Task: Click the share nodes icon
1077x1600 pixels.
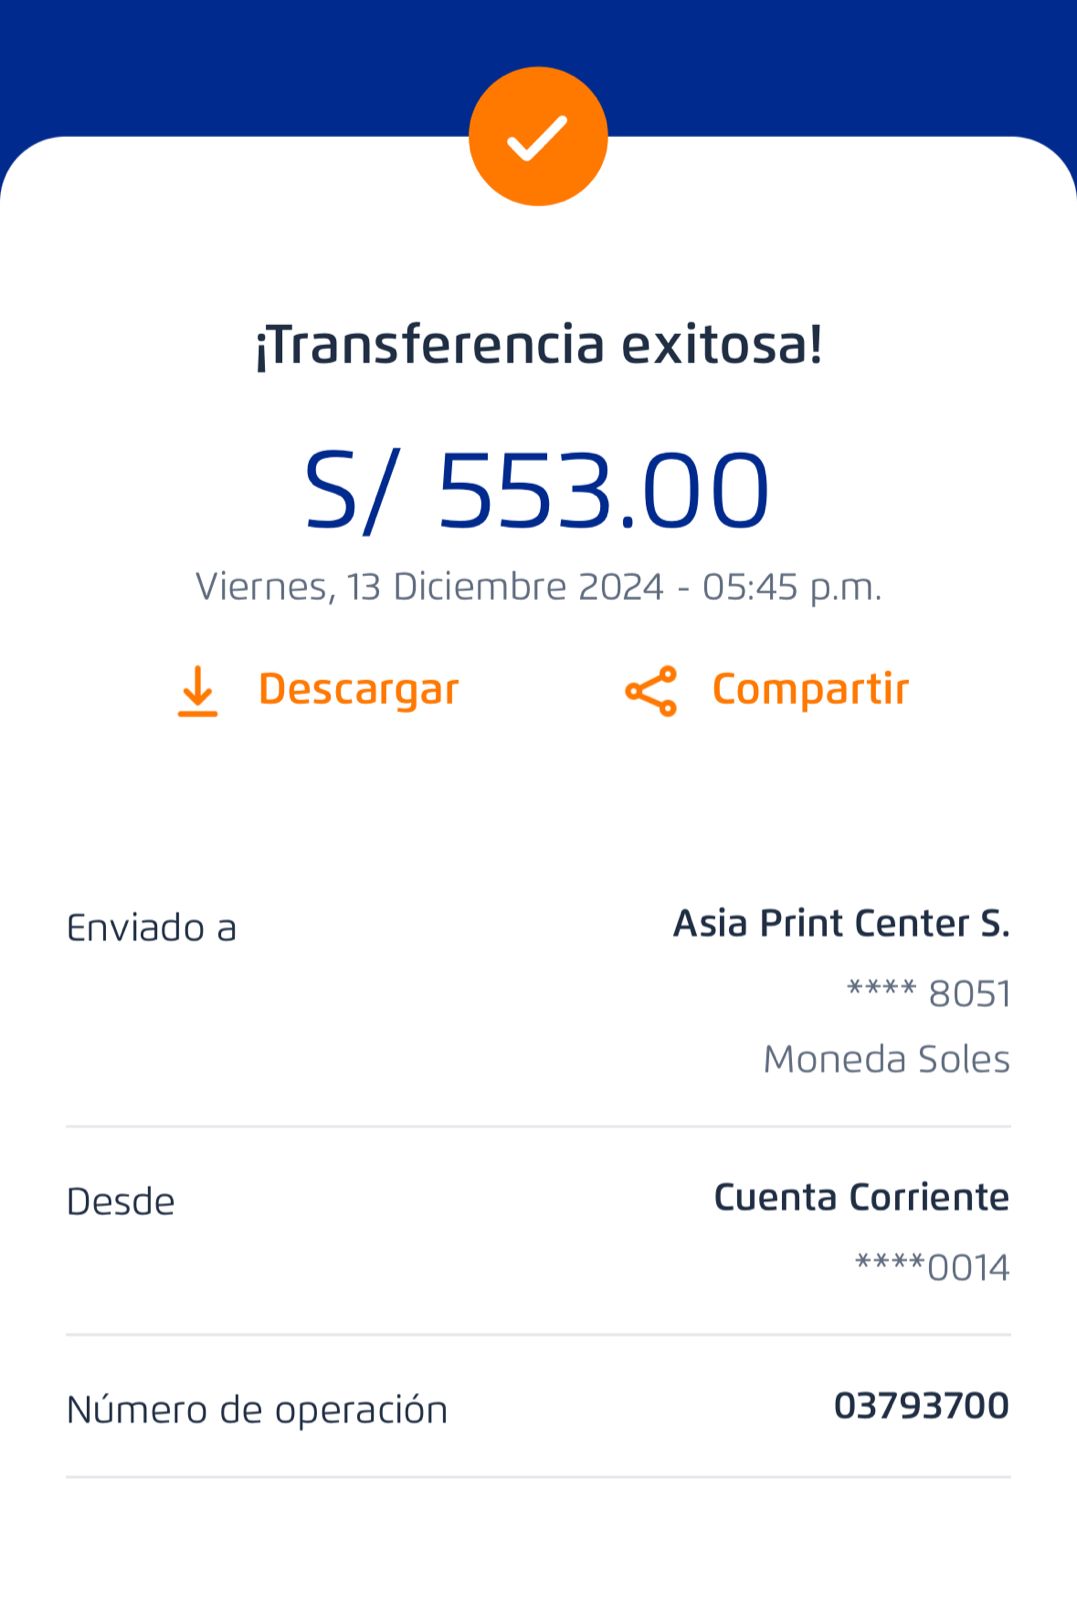Action: pos(651,691)
